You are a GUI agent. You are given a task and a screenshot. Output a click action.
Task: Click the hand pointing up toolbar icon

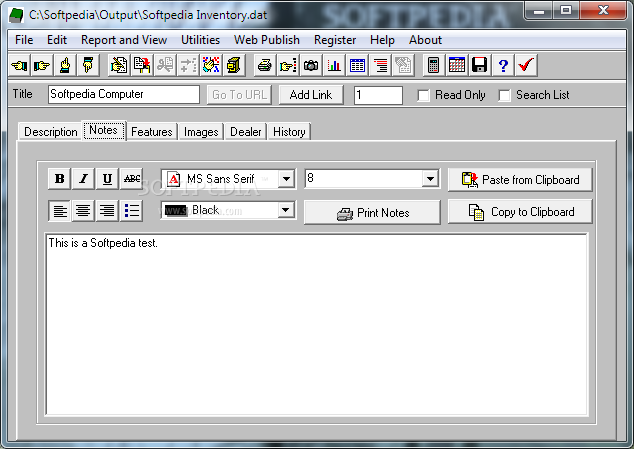(x=65, y=65)
